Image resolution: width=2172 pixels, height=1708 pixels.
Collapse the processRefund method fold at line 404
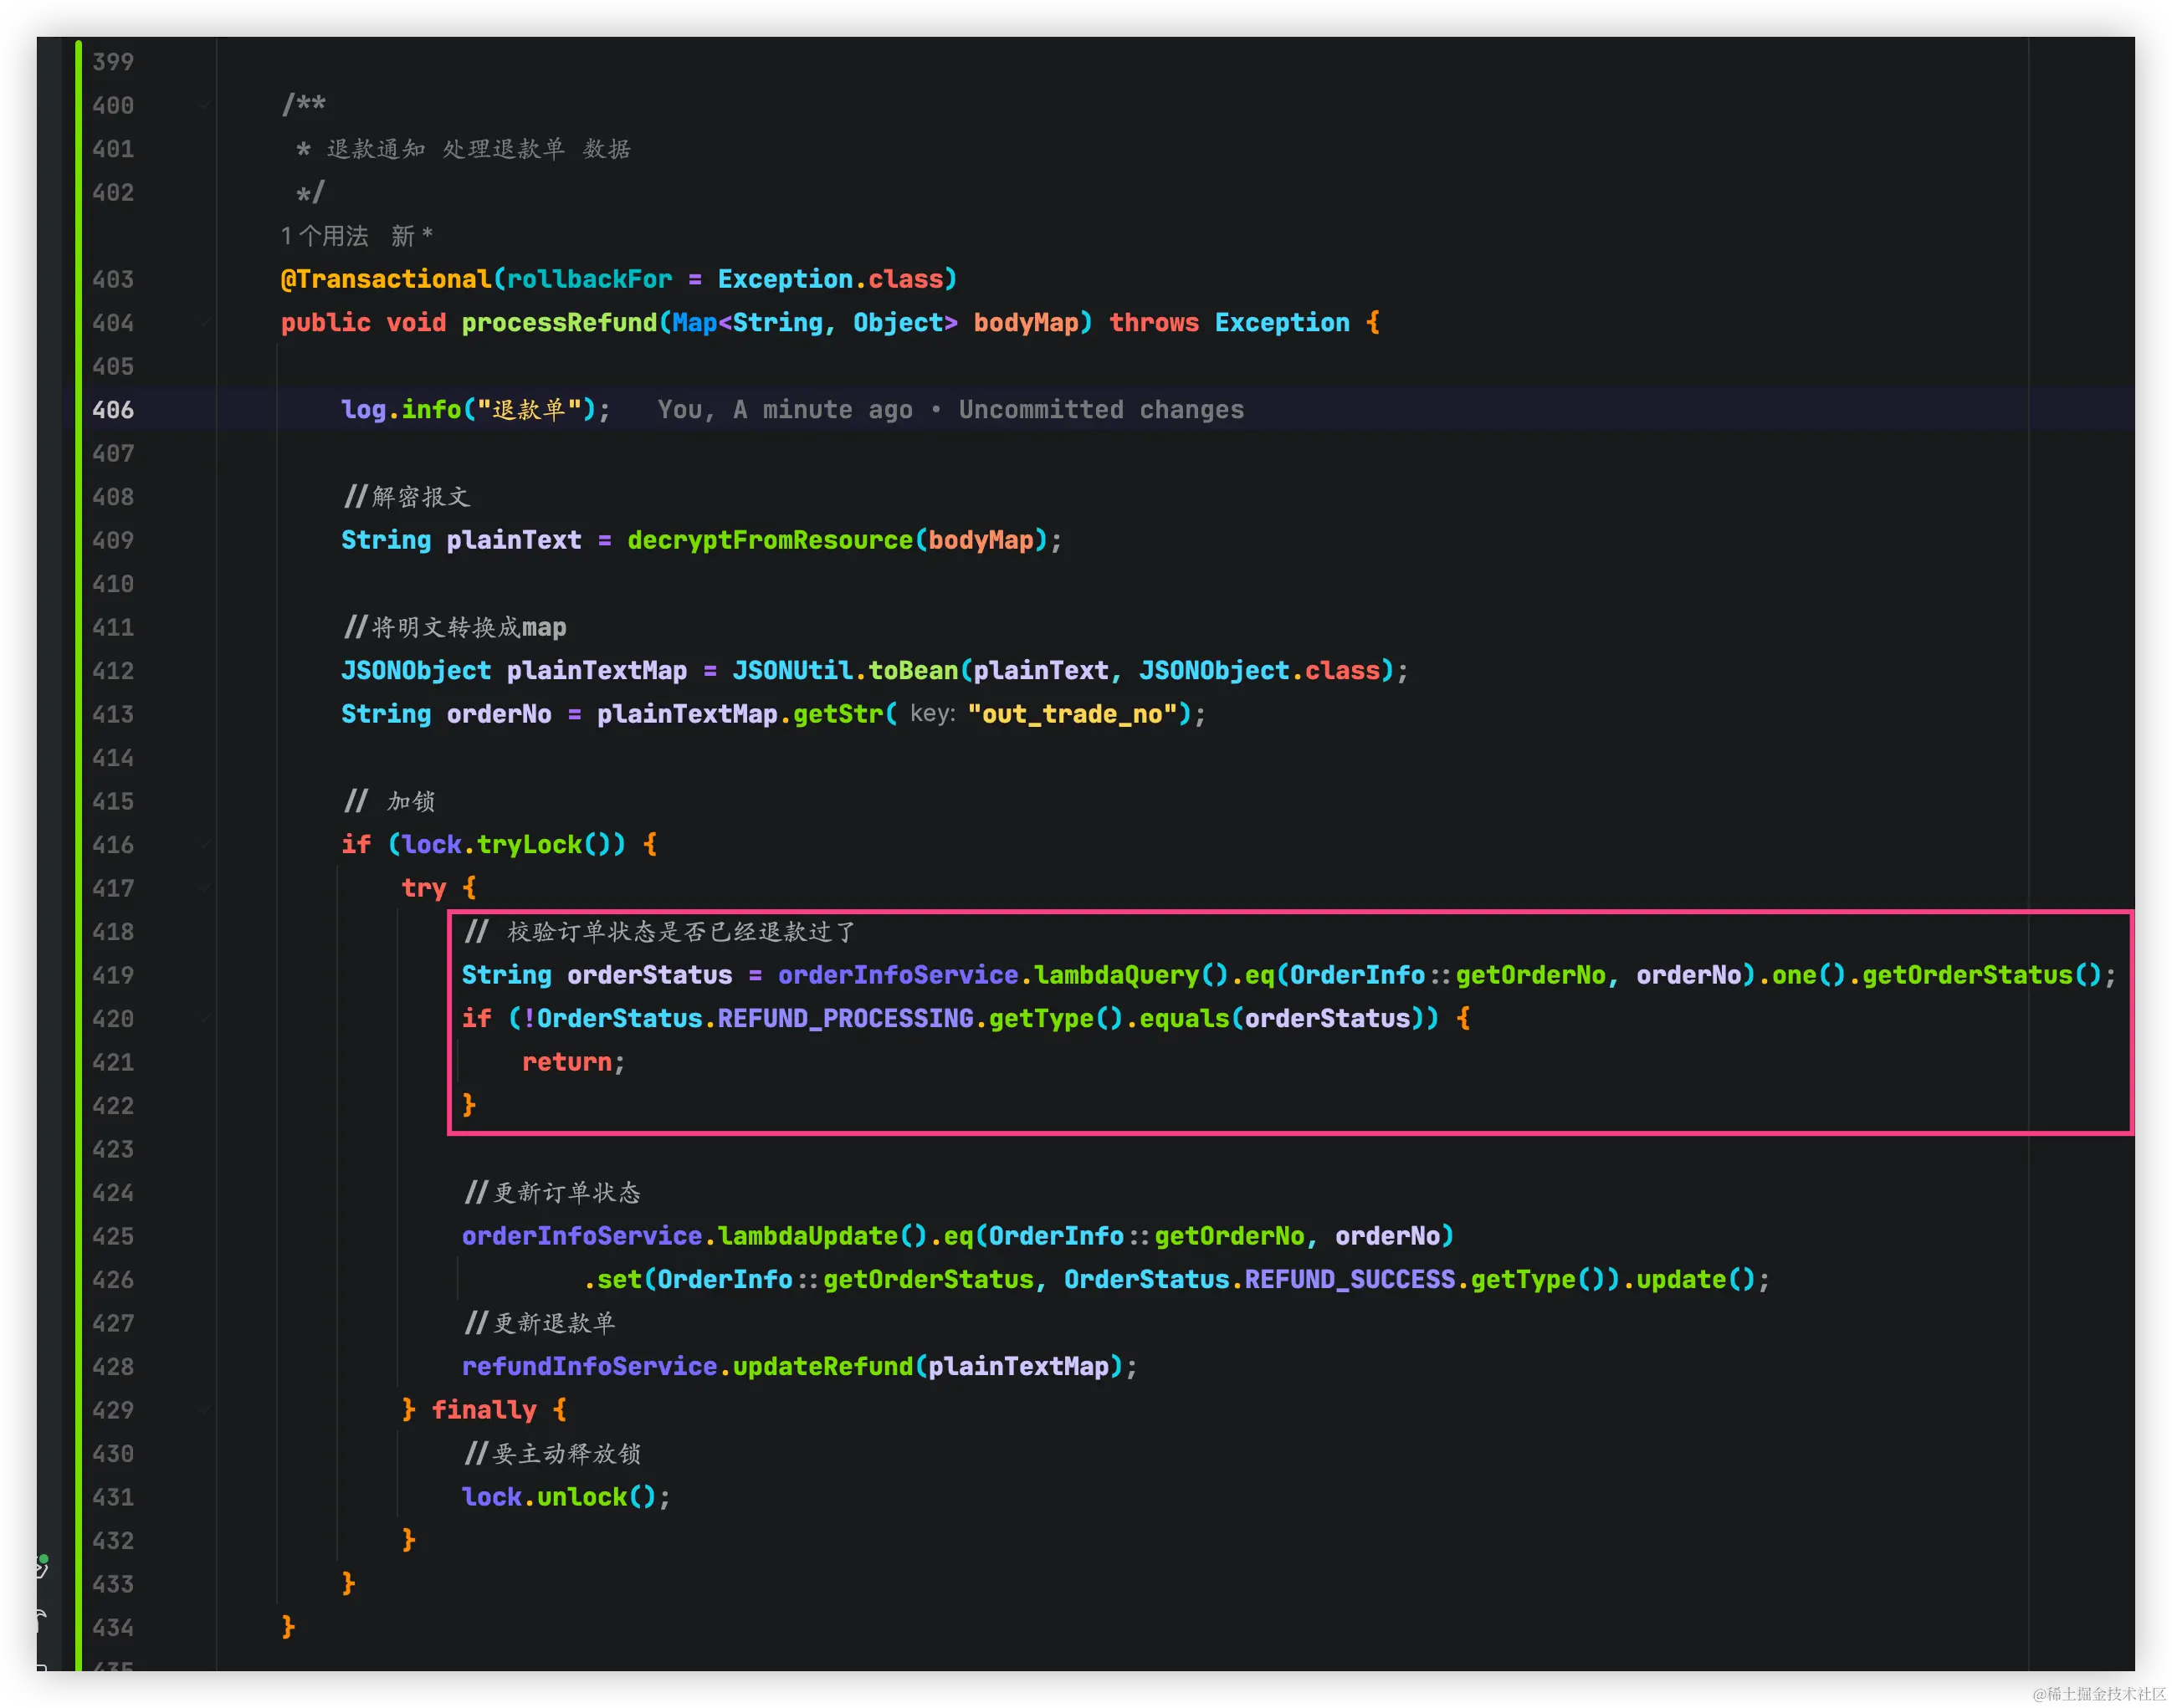pyautogui.click(x=203, y=323)
